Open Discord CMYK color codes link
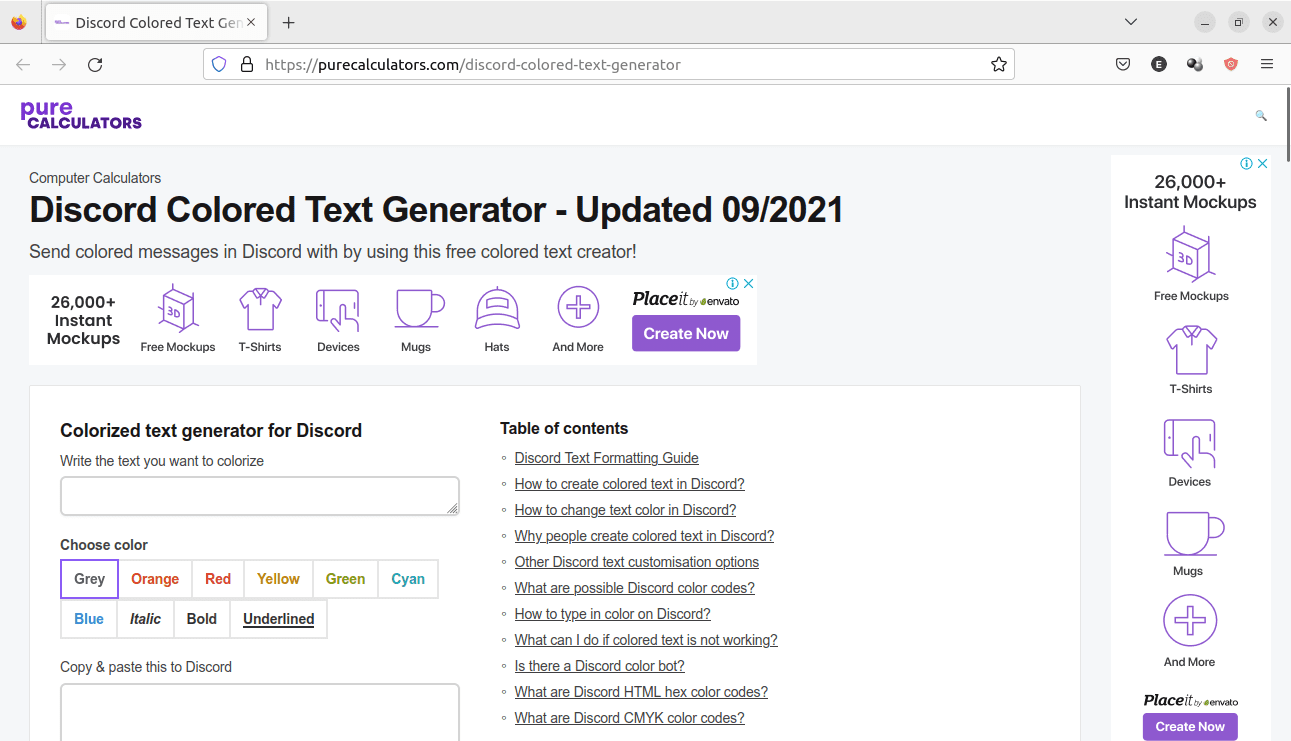Viewport: 1291px width, 741px height. click(630, 718)
